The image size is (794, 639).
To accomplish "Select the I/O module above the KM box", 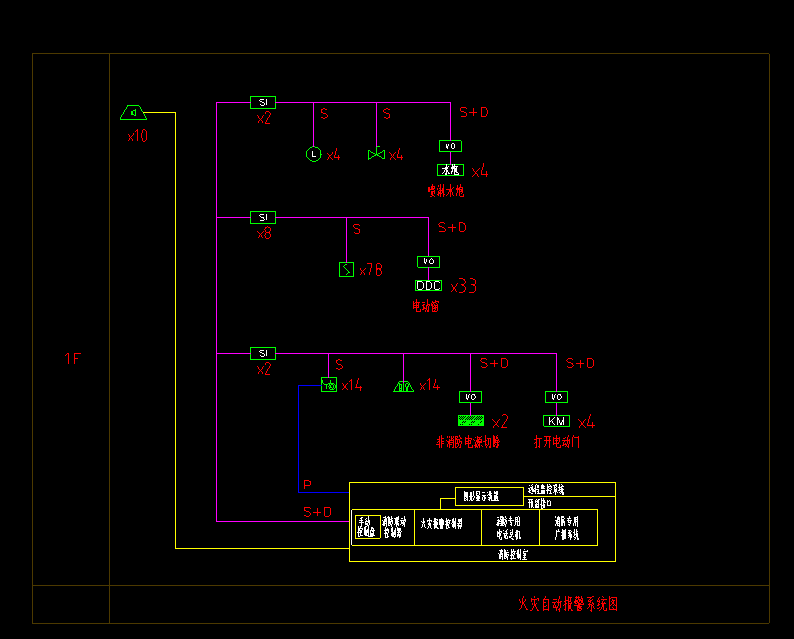I will pos(557,396).
